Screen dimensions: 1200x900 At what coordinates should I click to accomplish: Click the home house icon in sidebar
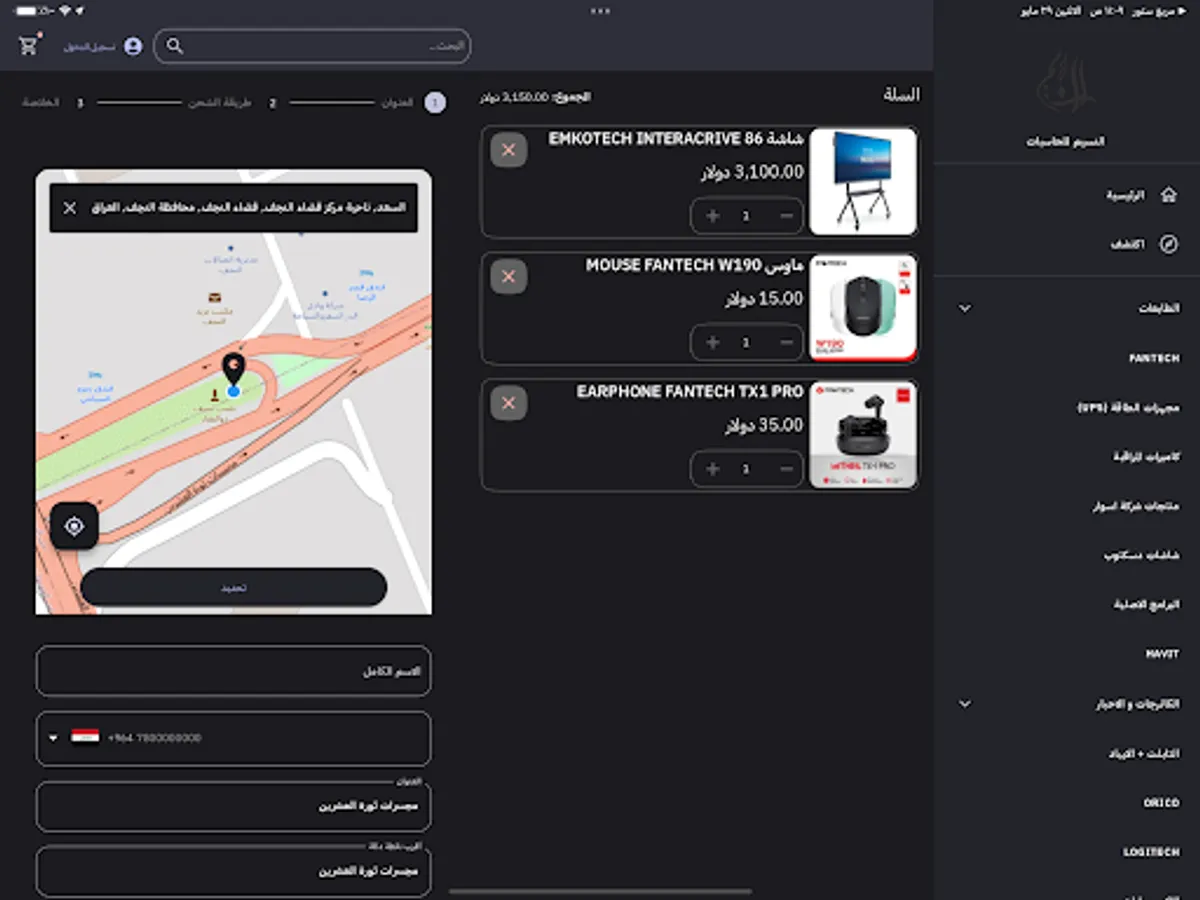point(1168,195)
